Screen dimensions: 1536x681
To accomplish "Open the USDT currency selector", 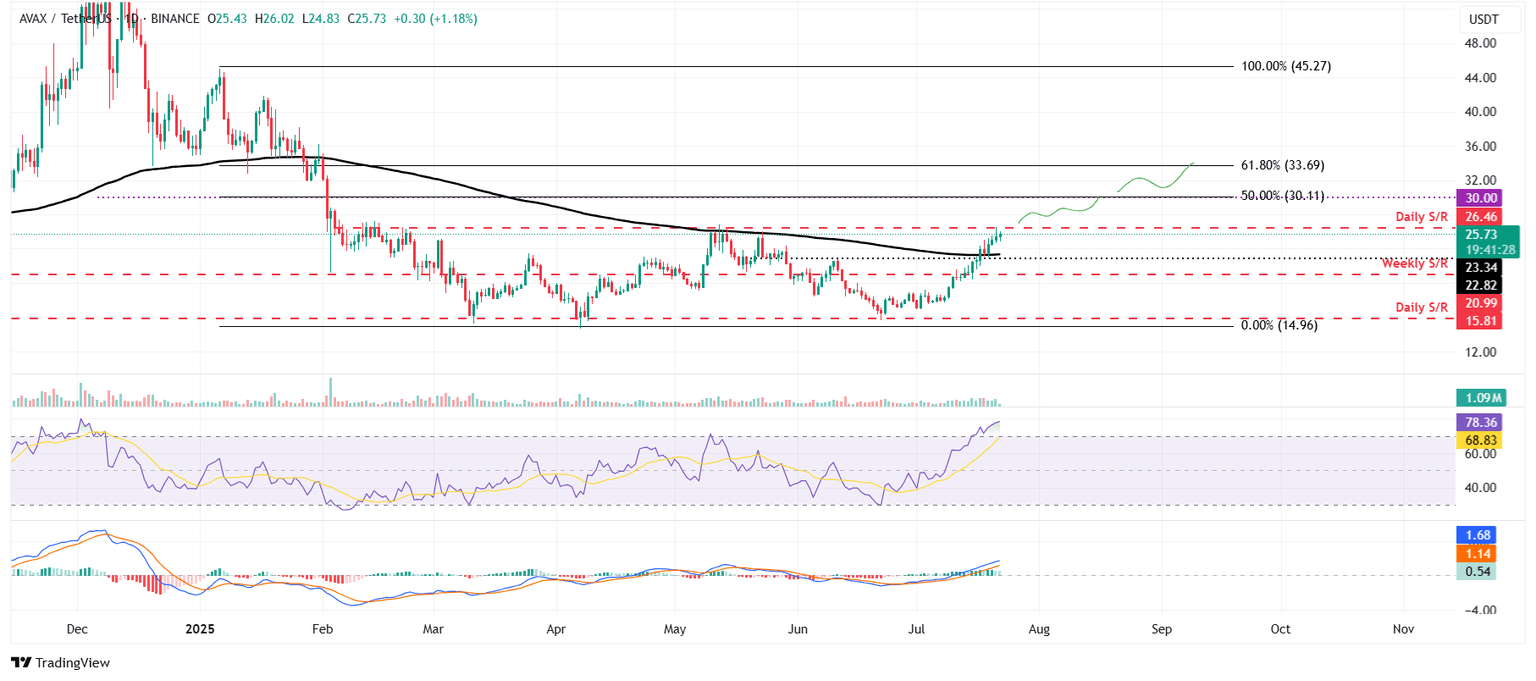I will point(1483,17).
